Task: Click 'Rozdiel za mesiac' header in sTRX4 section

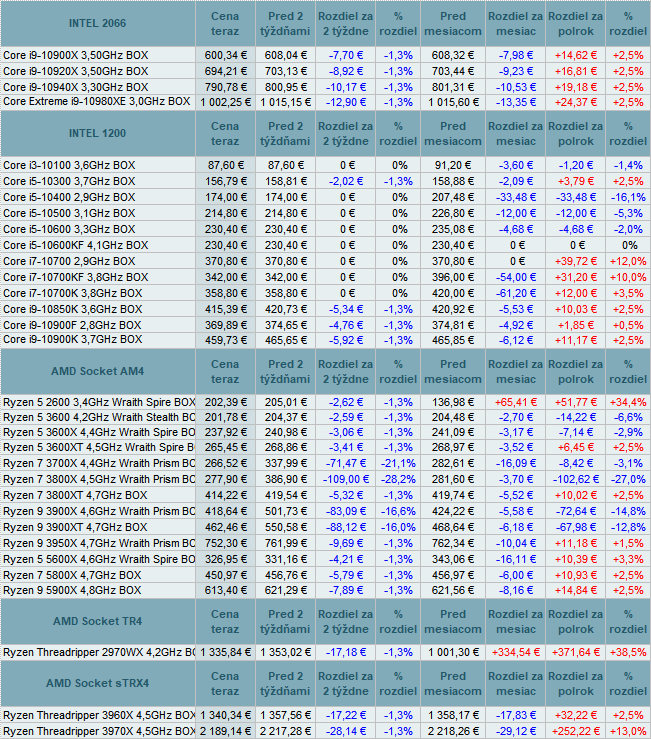Action: click(x=516, y=684)
